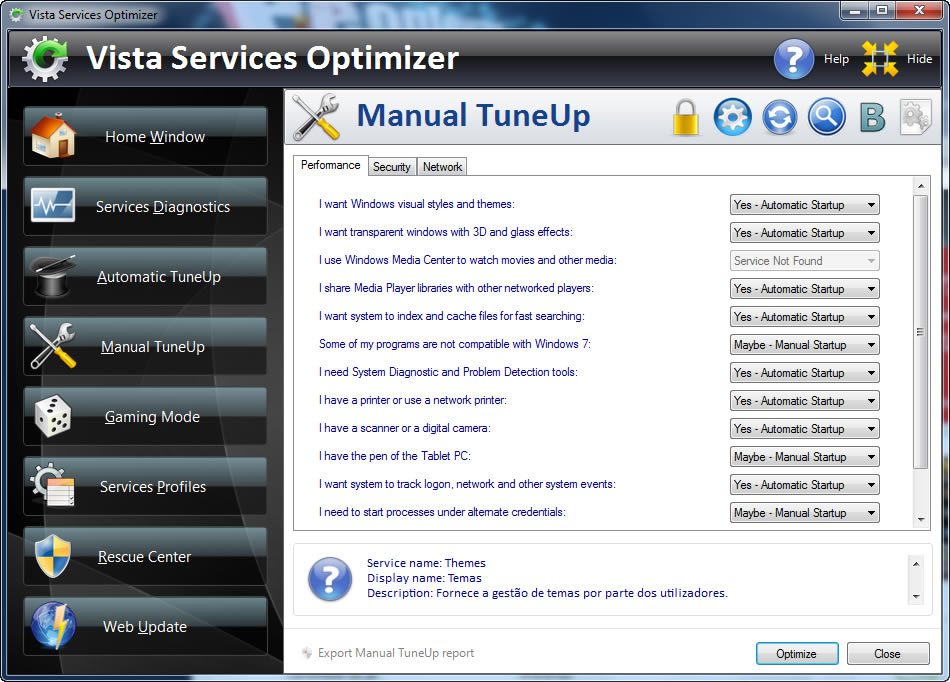Open the Web Update section
The height and width of the screenshot is (682, 950).
point(145,627)
